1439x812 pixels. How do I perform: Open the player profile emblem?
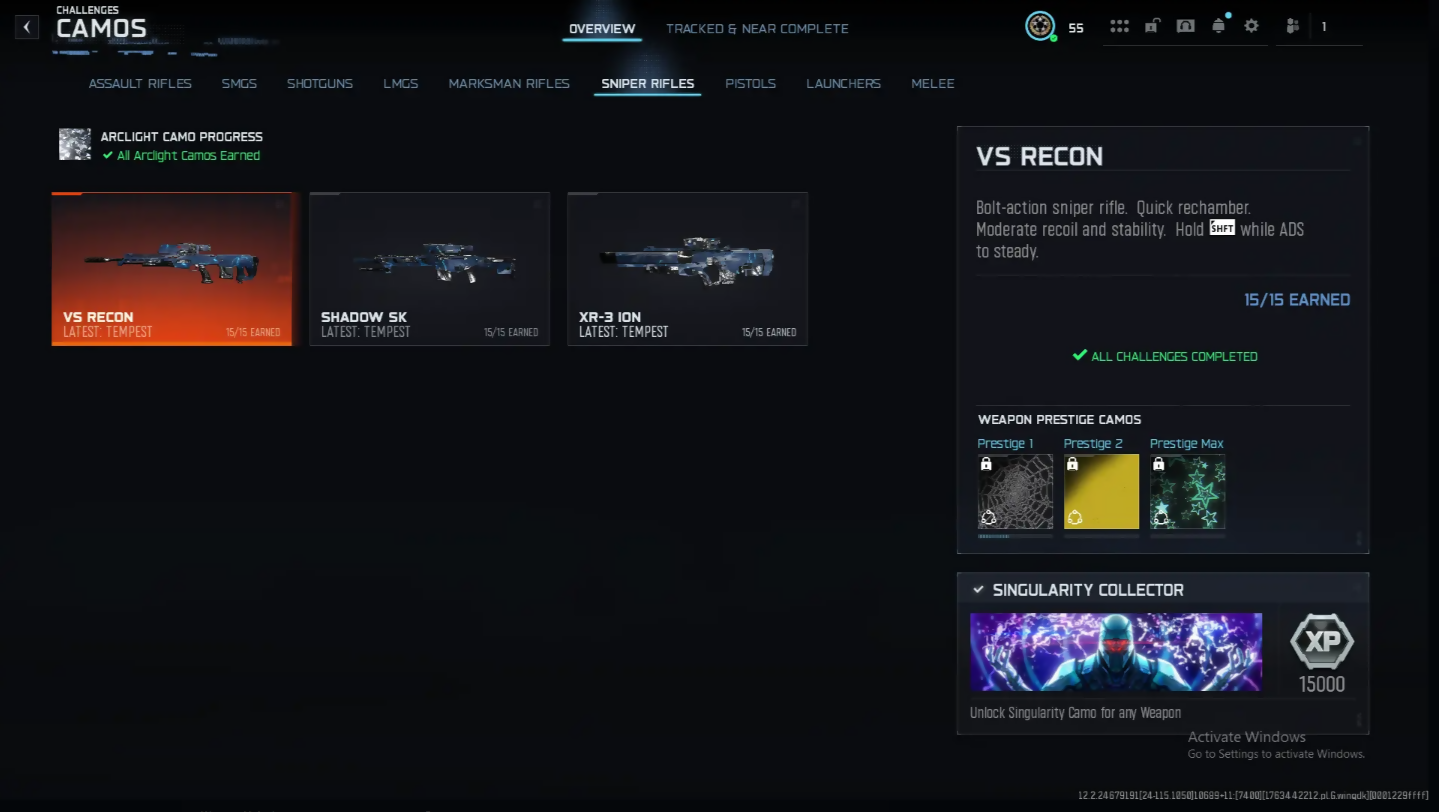pos(1040,27)
